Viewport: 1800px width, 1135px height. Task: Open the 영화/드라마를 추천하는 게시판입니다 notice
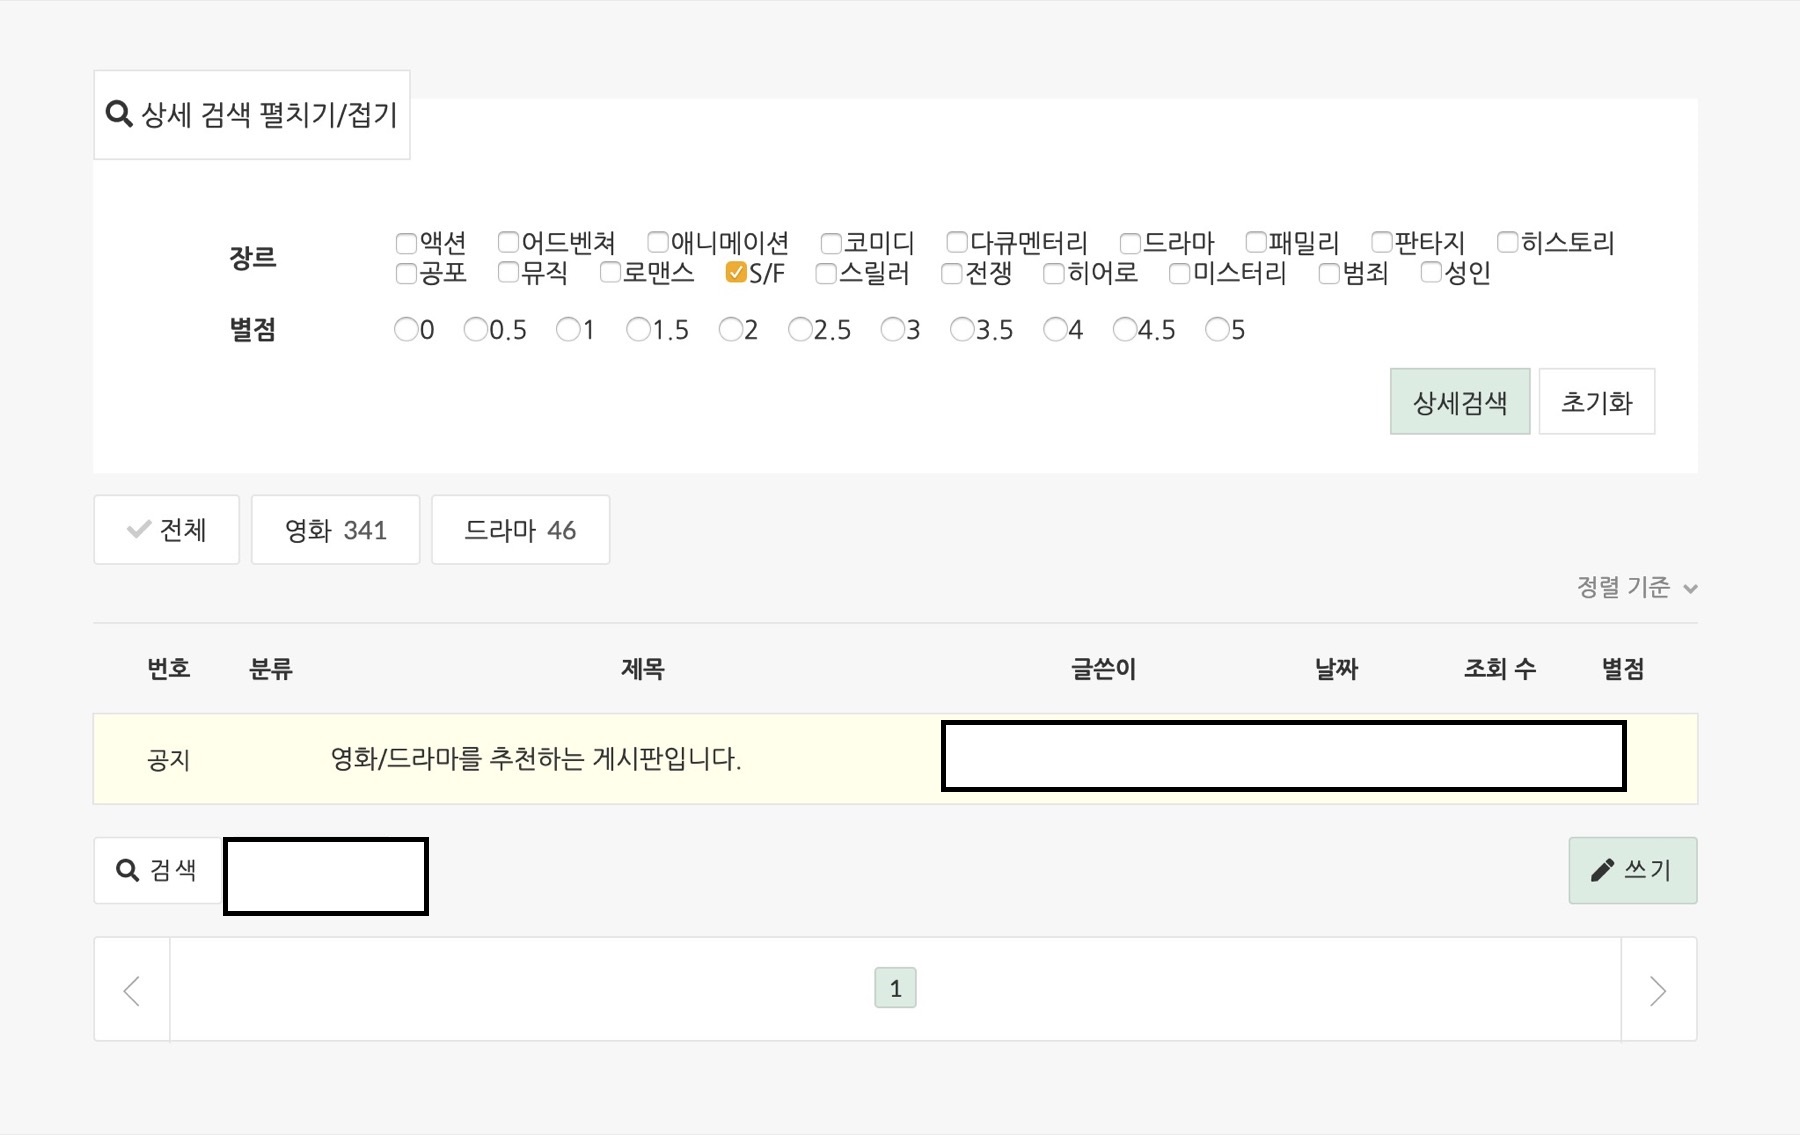(x=536, y=759)
